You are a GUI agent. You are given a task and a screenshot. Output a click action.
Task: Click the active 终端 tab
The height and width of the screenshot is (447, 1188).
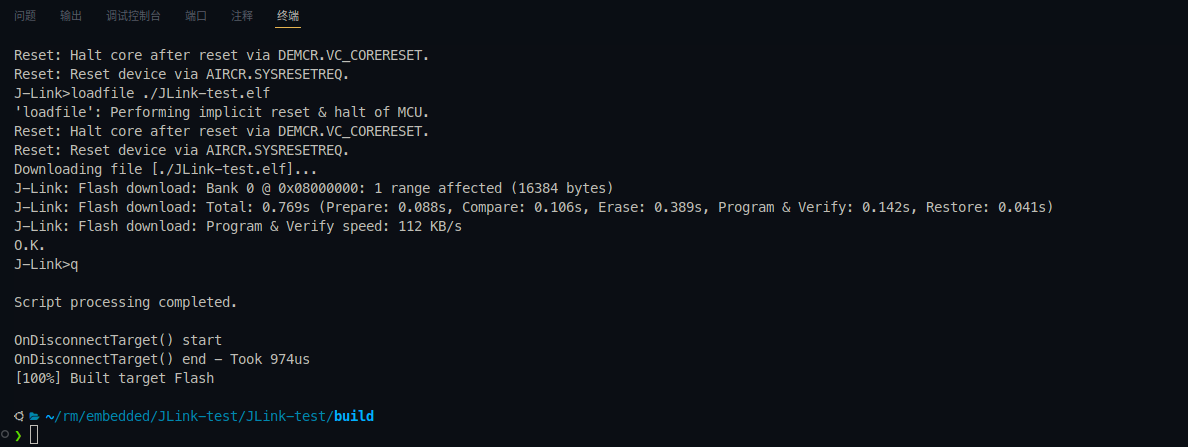[288, 16]
